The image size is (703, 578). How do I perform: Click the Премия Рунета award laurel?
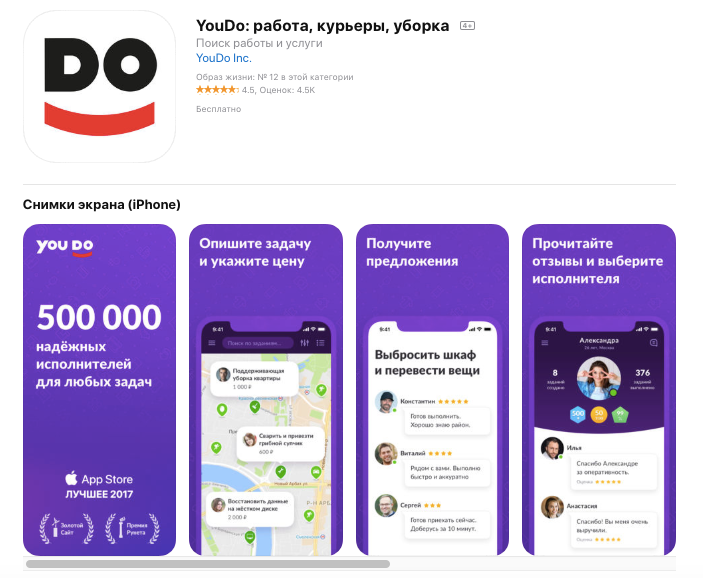tap(132, 529)
